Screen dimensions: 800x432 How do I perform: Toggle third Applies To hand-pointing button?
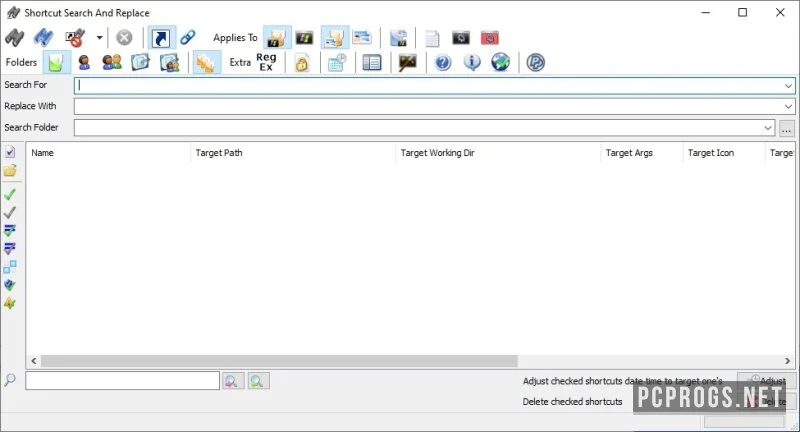click(335, 38)
